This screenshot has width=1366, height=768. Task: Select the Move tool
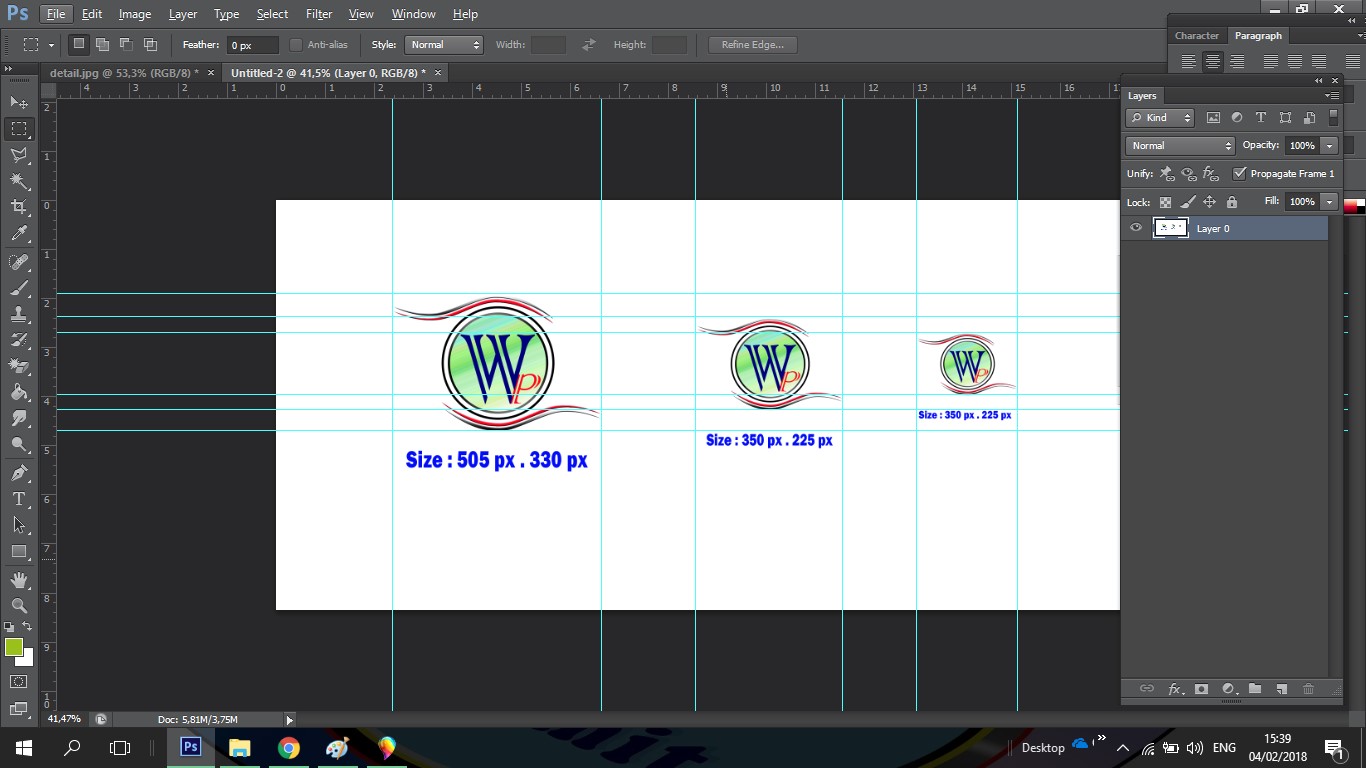coord(19,103)
